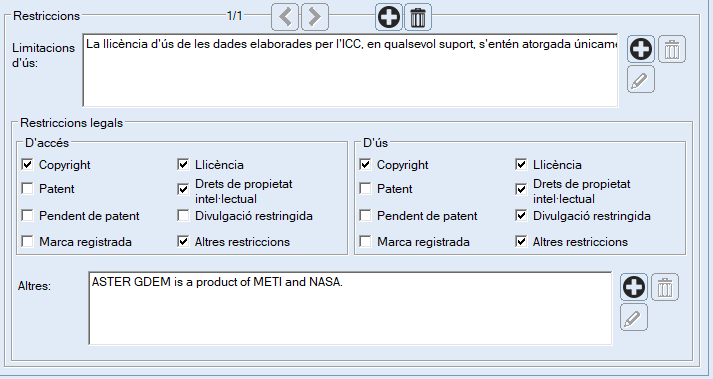Viewport: 713px width, 379px height.
Task: Delete the Limitacions d'ús entry
Action: click(x=672, y=49)
